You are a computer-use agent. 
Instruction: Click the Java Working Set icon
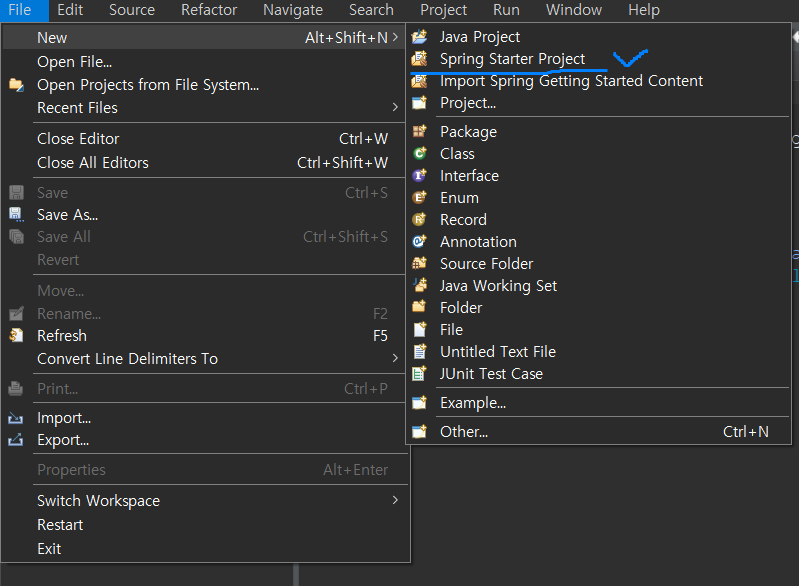[419, 285]
